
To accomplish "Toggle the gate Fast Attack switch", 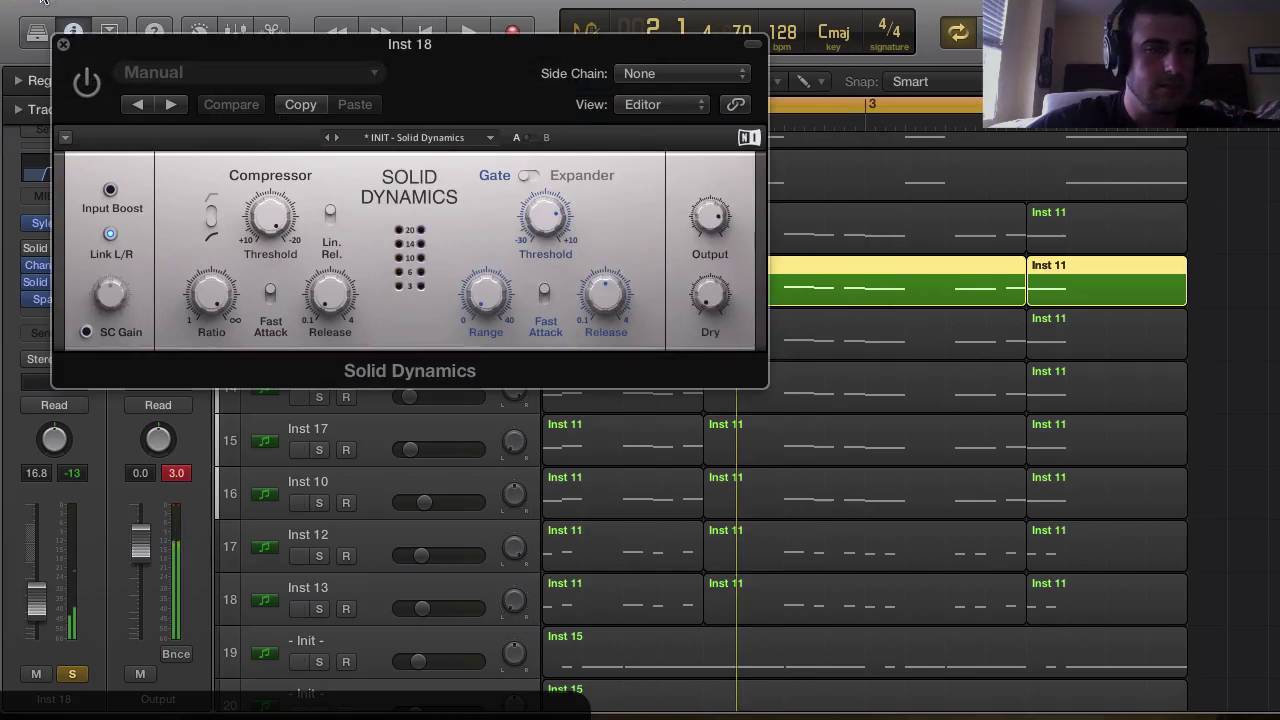I will click(544, 292).
